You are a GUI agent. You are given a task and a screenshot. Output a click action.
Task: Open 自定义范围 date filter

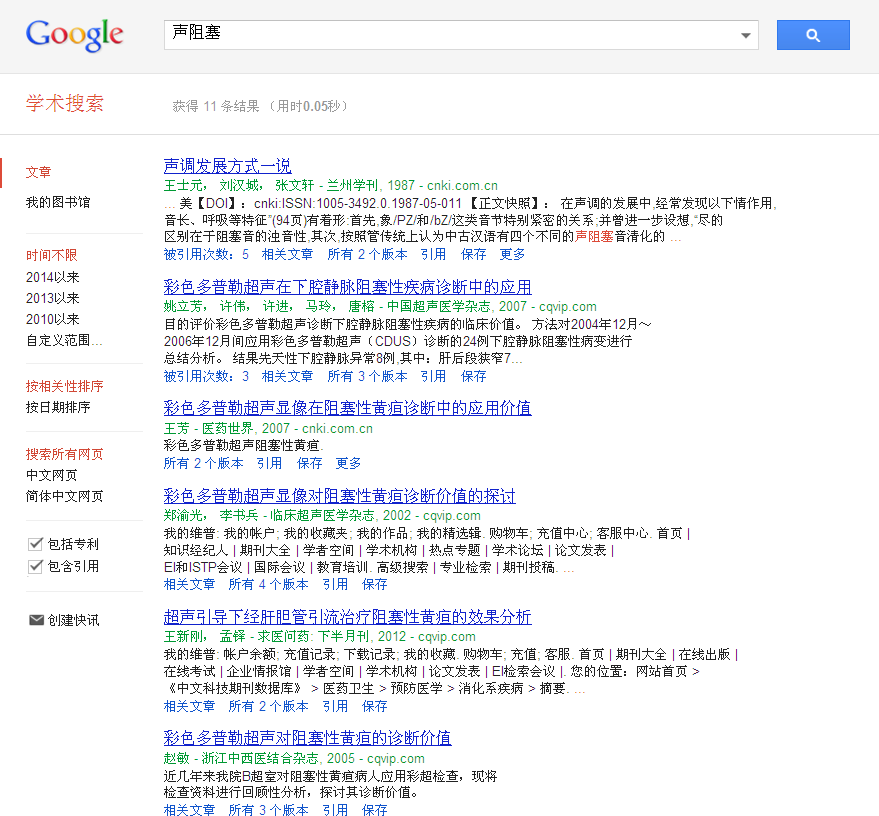pyautogui.click(x=62, y=340)
